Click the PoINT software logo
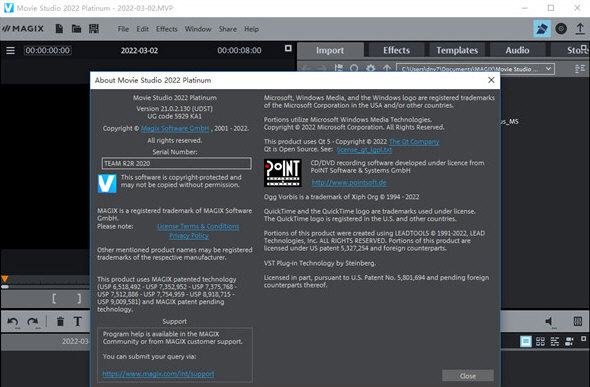This screenshot has width=590, height=387. (x=283, y=173)
